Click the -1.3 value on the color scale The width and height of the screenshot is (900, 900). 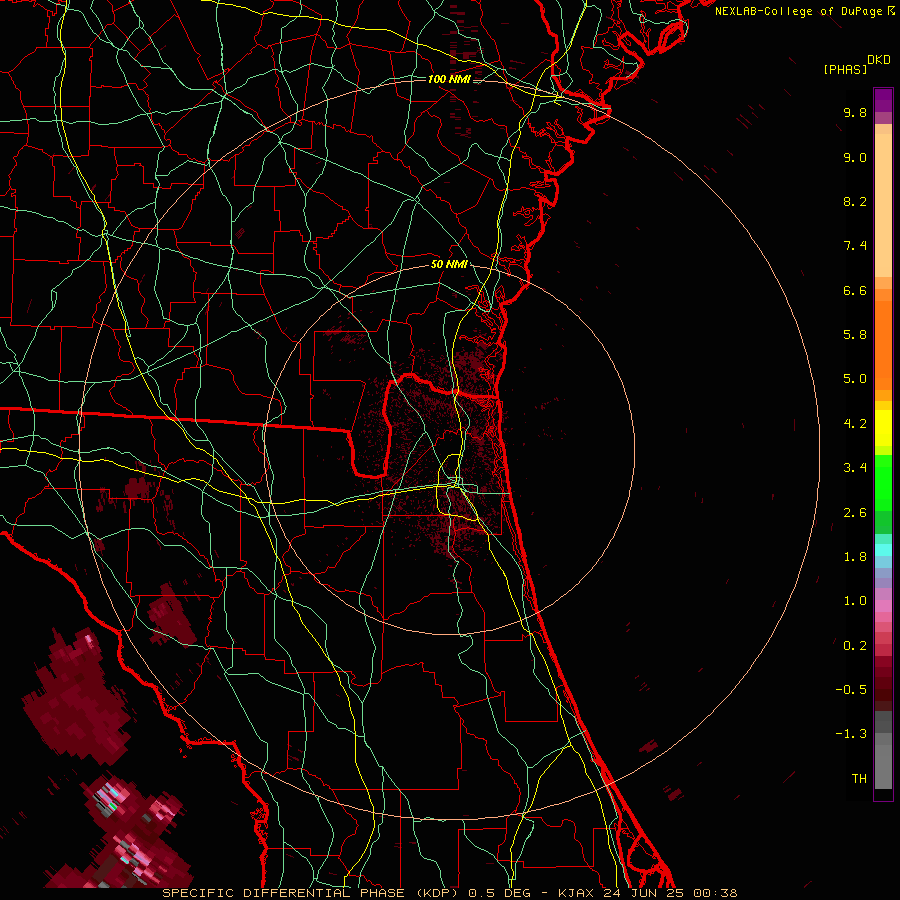point(851,734)
